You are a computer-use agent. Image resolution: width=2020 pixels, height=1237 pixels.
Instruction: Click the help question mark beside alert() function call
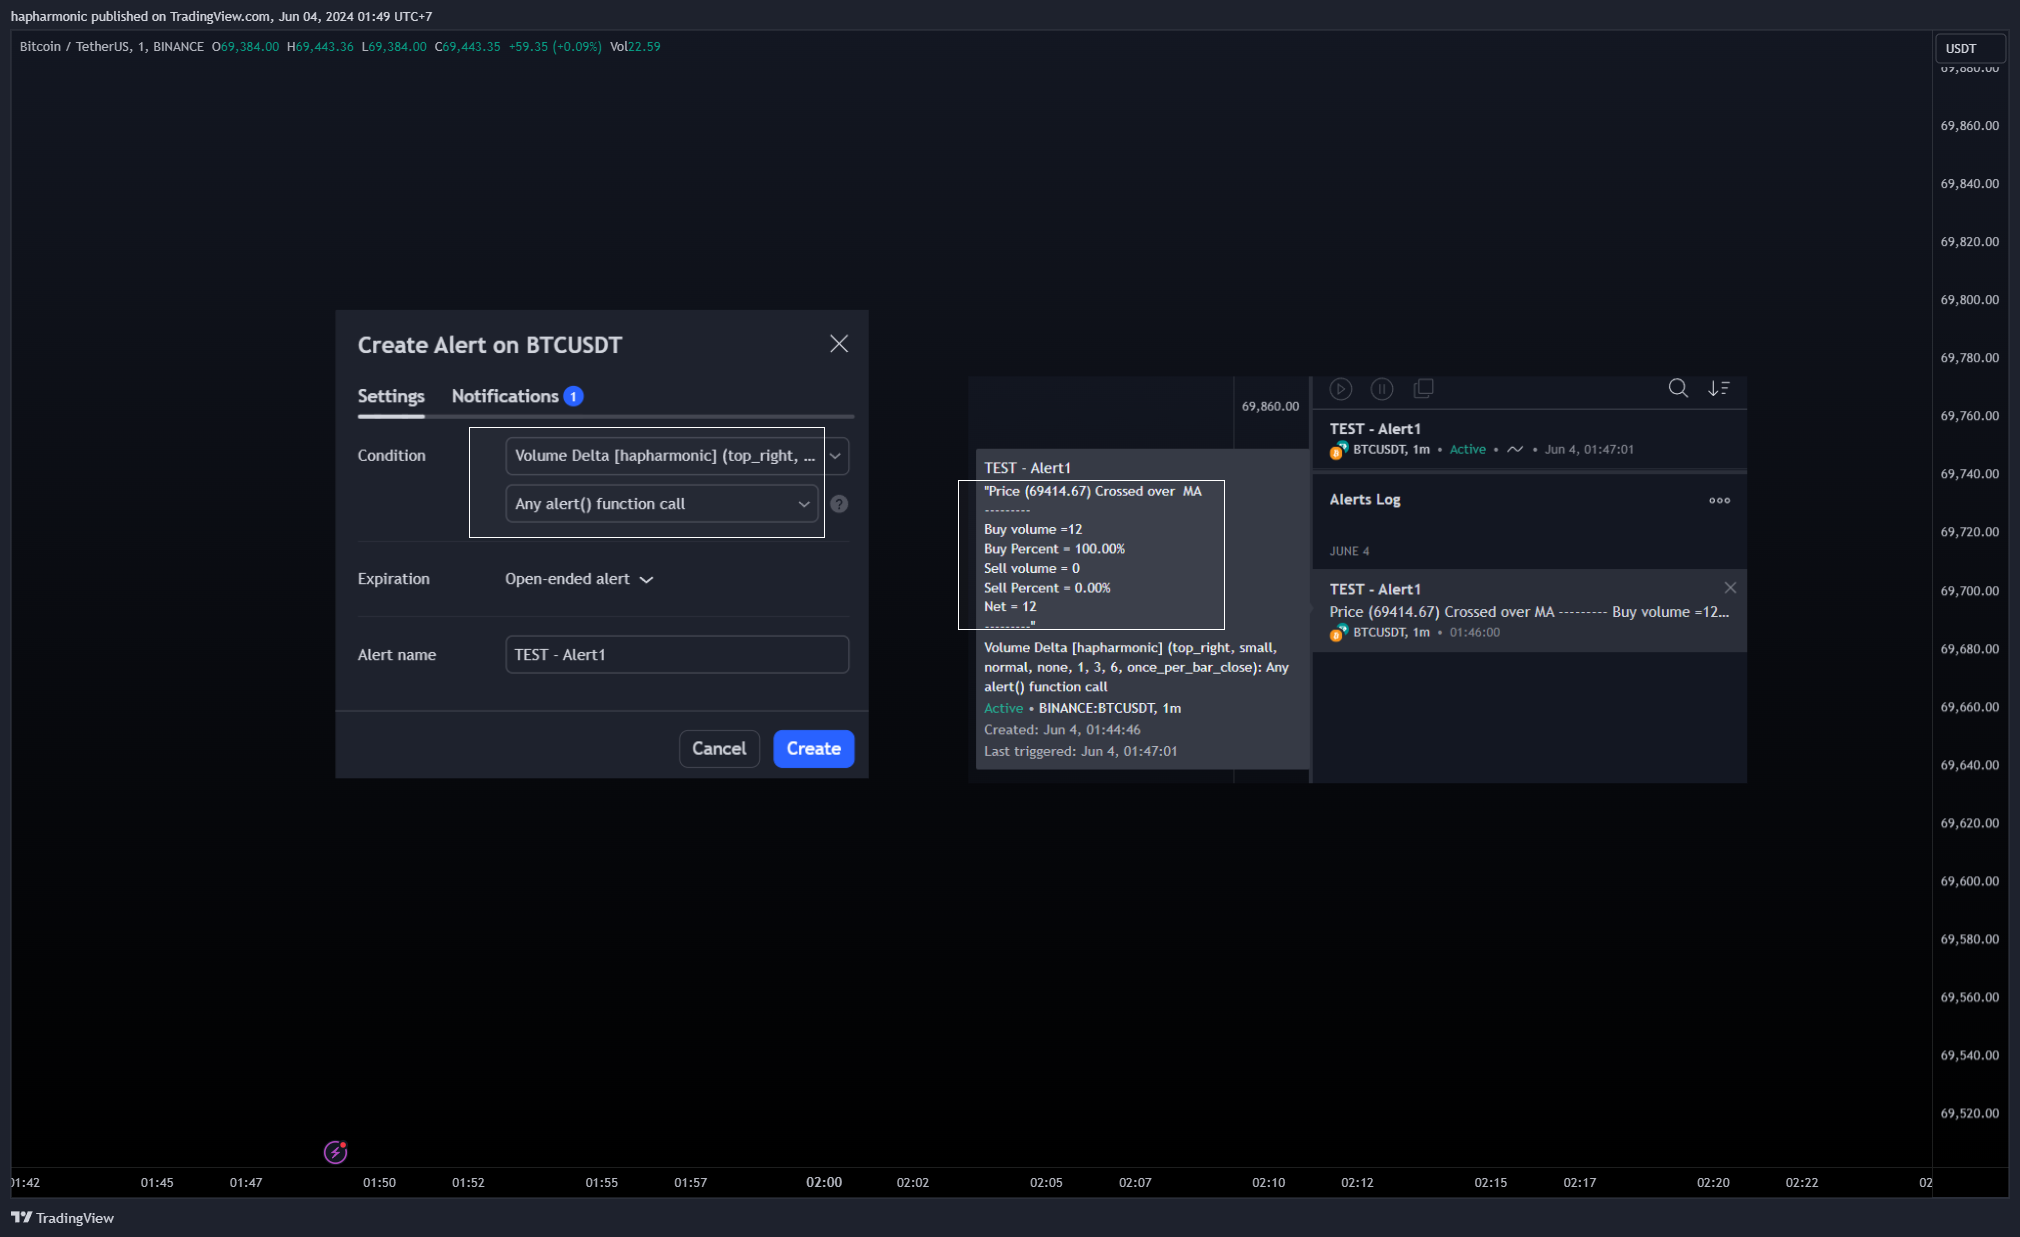point(839,504)
